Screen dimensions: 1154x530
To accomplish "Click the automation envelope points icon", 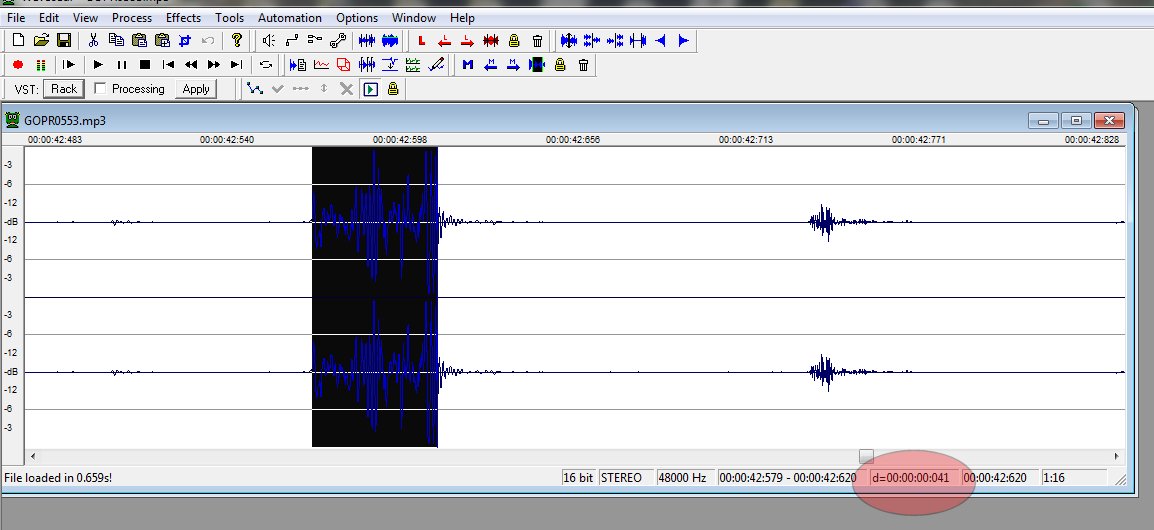I will coord(255,89).
